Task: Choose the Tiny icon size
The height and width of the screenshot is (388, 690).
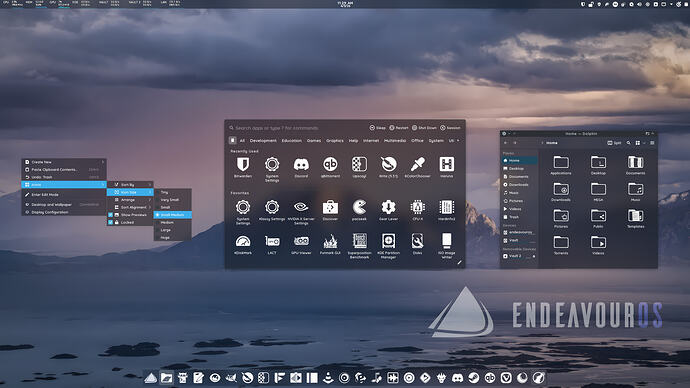Action: click(172, 192)
